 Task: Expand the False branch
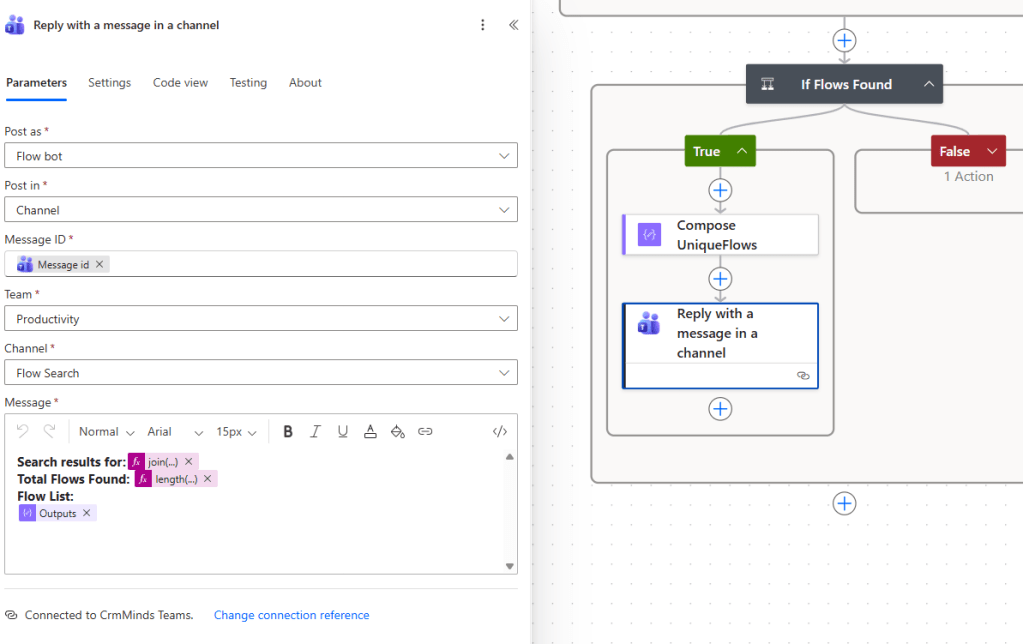click(992, 151)
